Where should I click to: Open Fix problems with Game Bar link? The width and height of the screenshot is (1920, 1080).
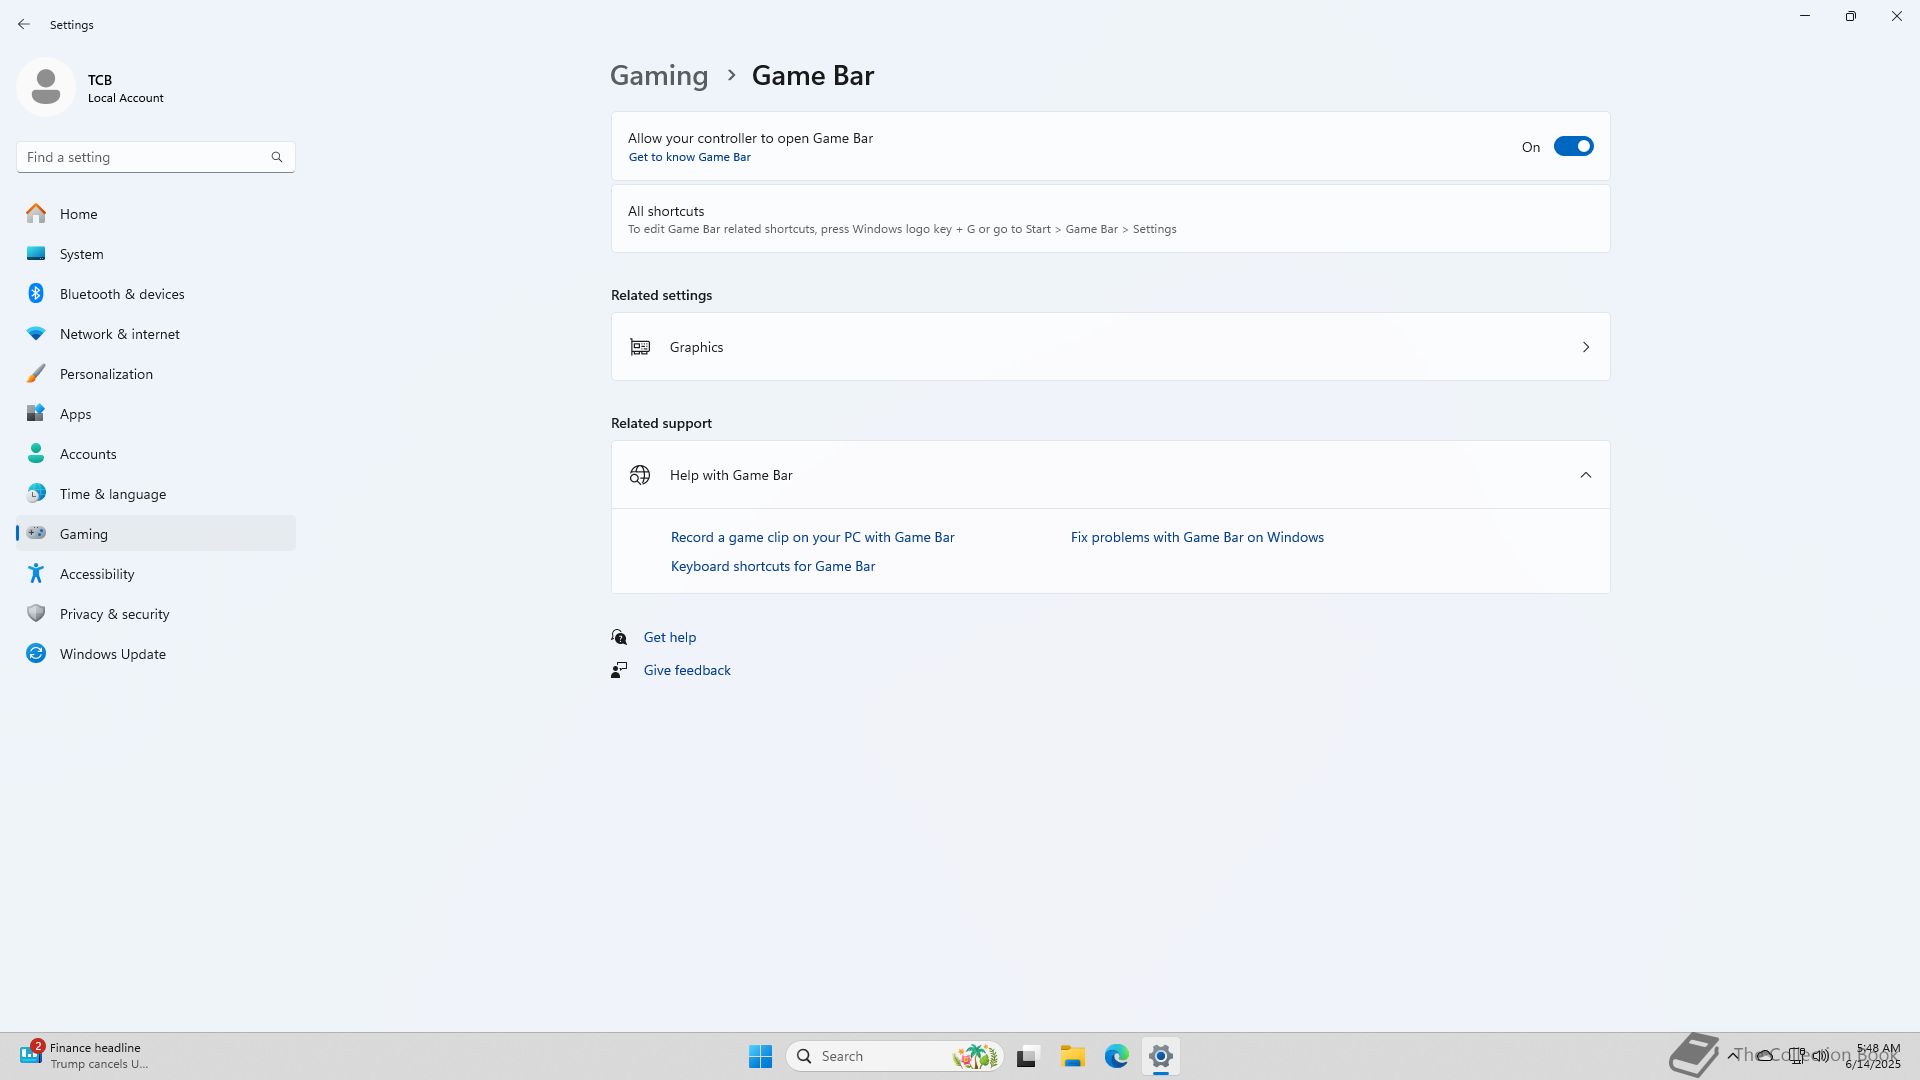pos(1197,537)
